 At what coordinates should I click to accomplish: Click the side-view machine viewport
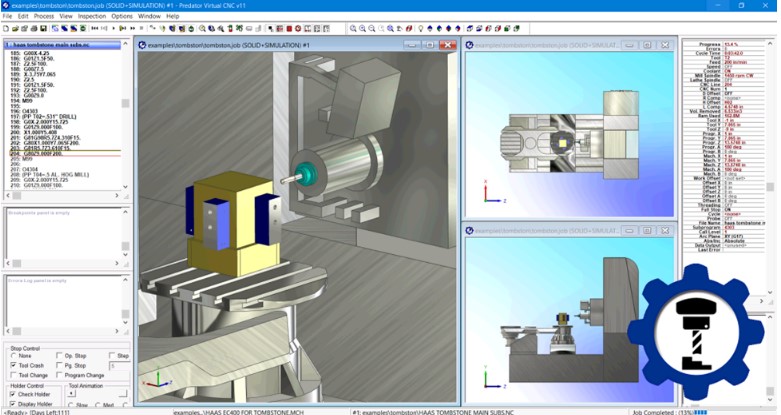coord(569,319)
